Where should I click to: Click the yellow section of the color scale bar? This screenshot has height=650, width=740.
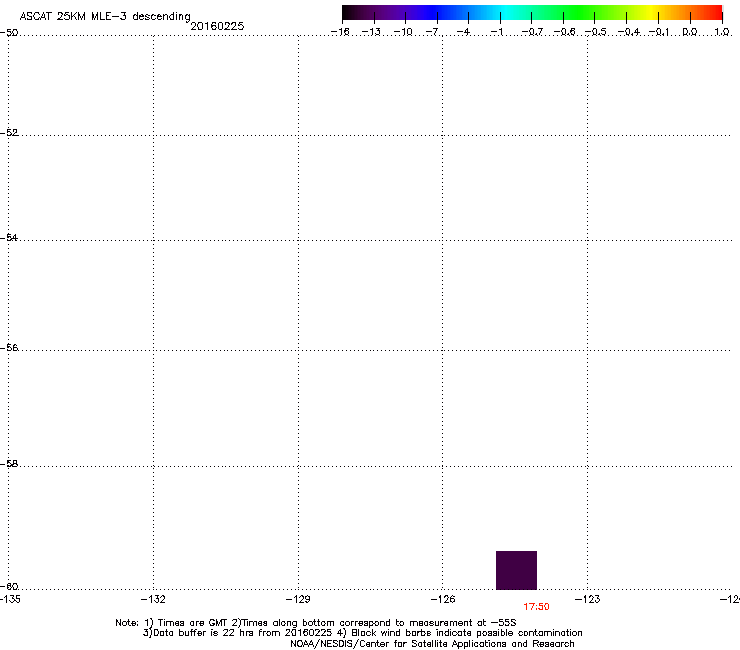[651, 12]
